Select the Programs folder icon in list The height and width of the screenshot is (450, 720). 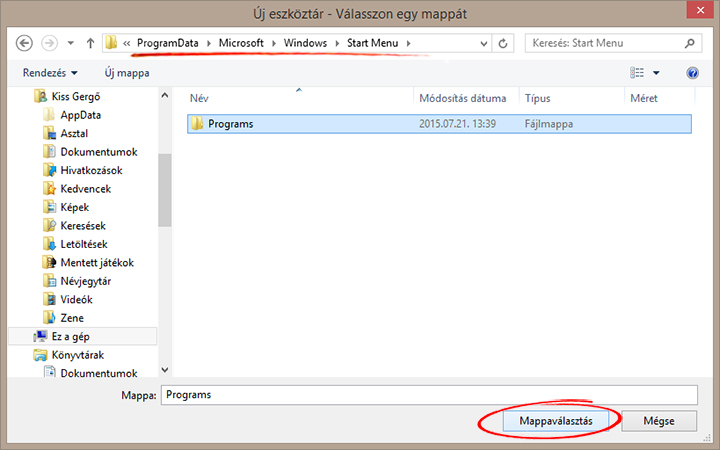[197, 124]
